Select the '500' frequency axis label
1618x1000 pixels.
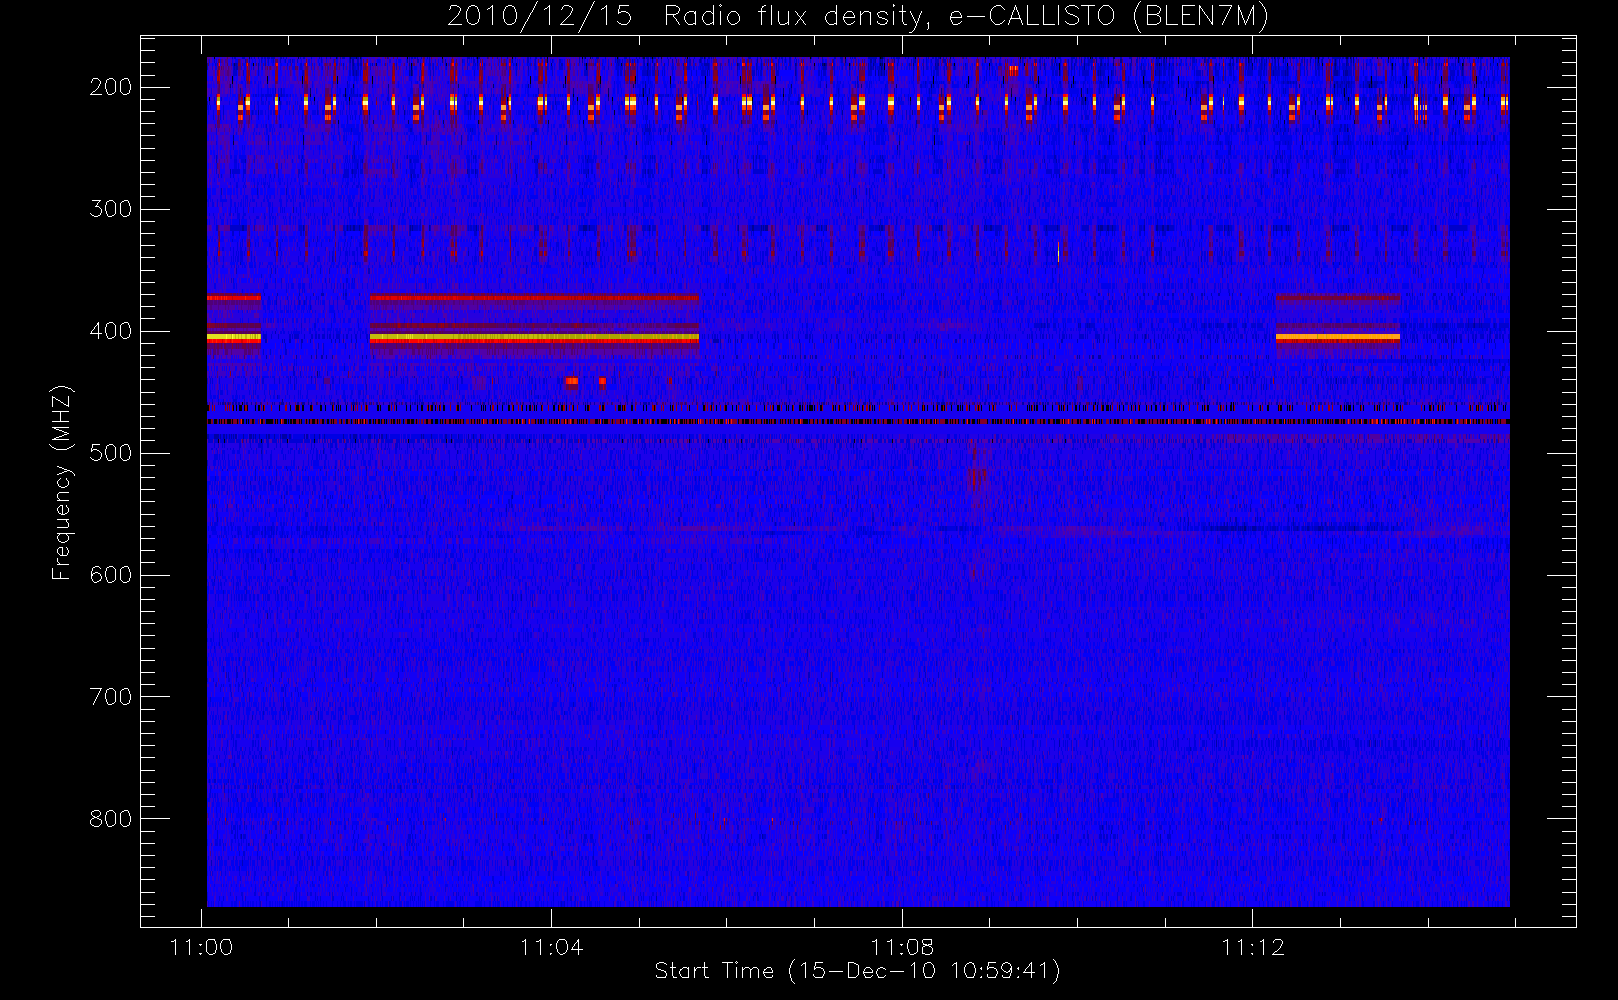[x=110, y=453]
